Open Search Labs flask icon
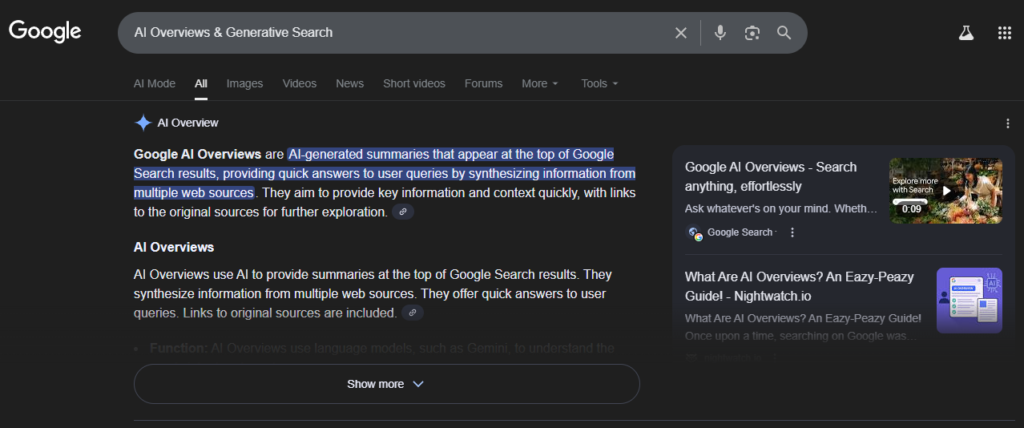Image resolution: width=1024 pixels, height=428 pixels. [965, 33]
